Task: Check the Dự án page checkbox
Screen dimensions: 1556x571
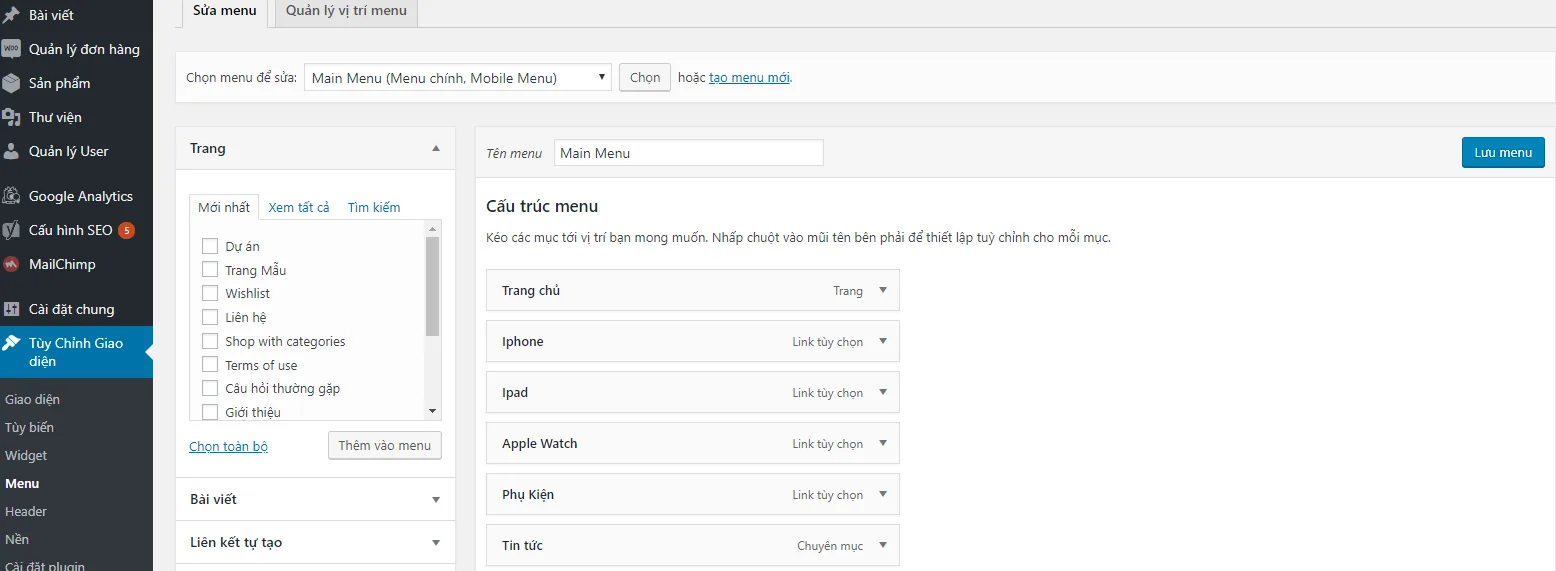Action: 210,246
